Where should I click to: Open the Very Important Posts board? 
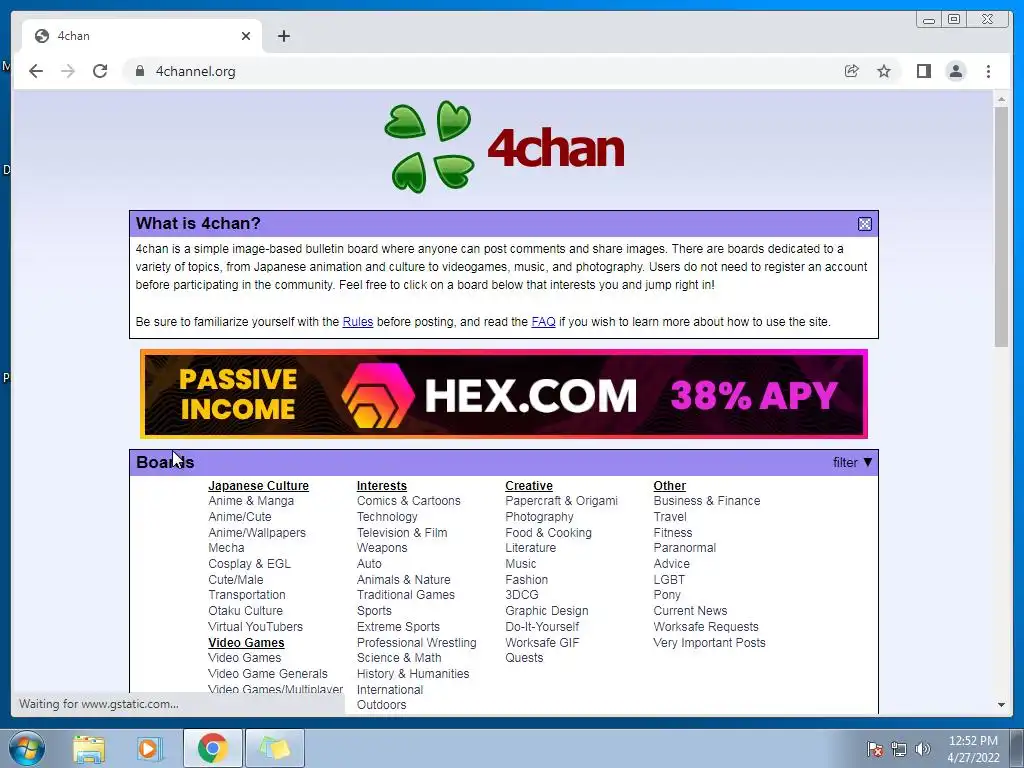coord(709,643)
